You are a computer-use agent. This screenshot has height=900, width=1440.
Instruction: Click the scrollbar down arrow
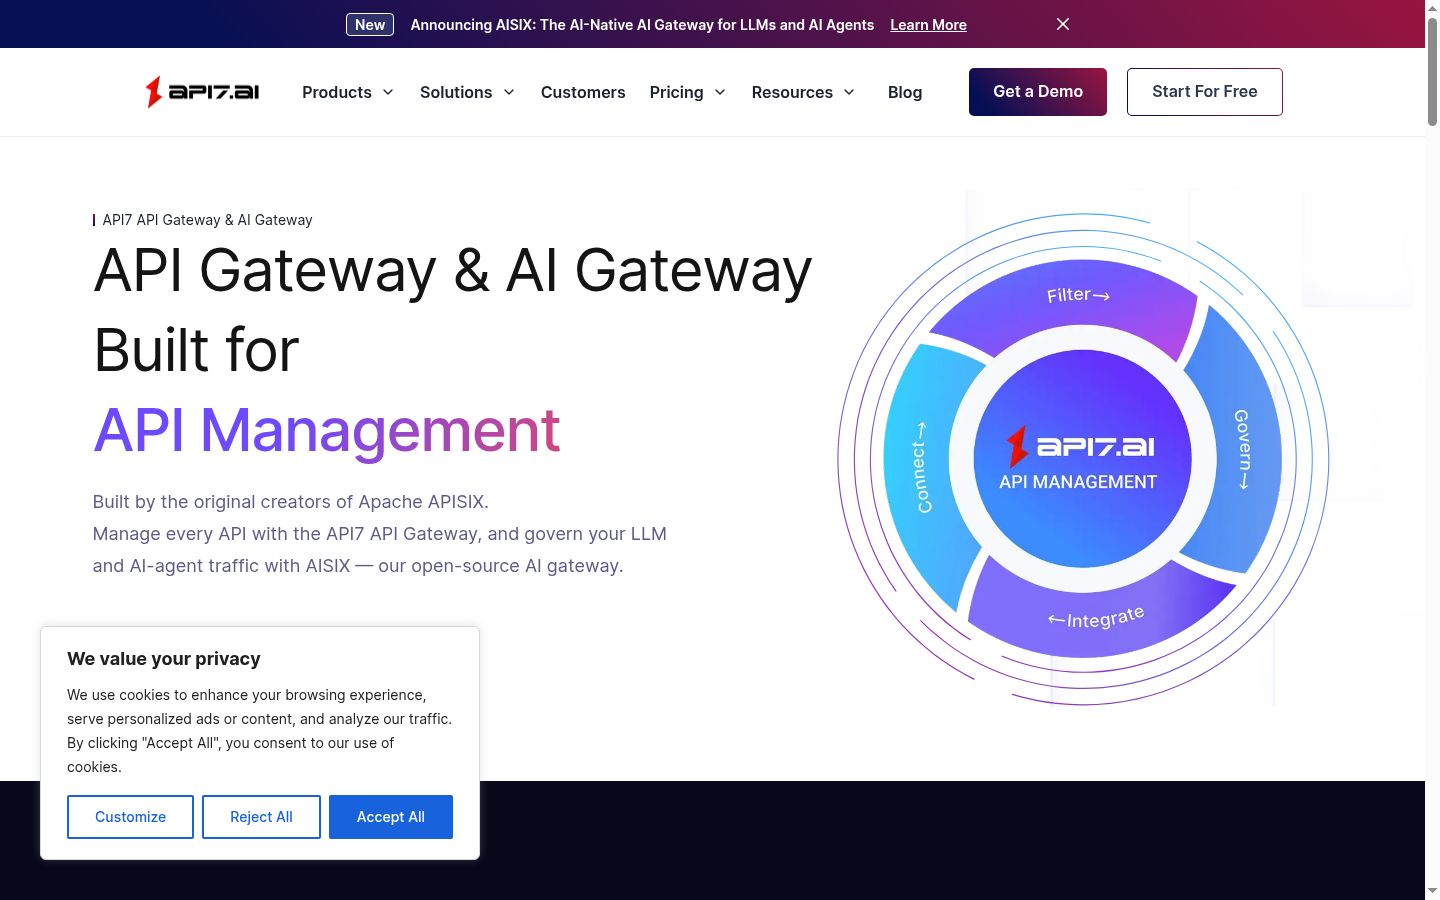(1432, 890)
